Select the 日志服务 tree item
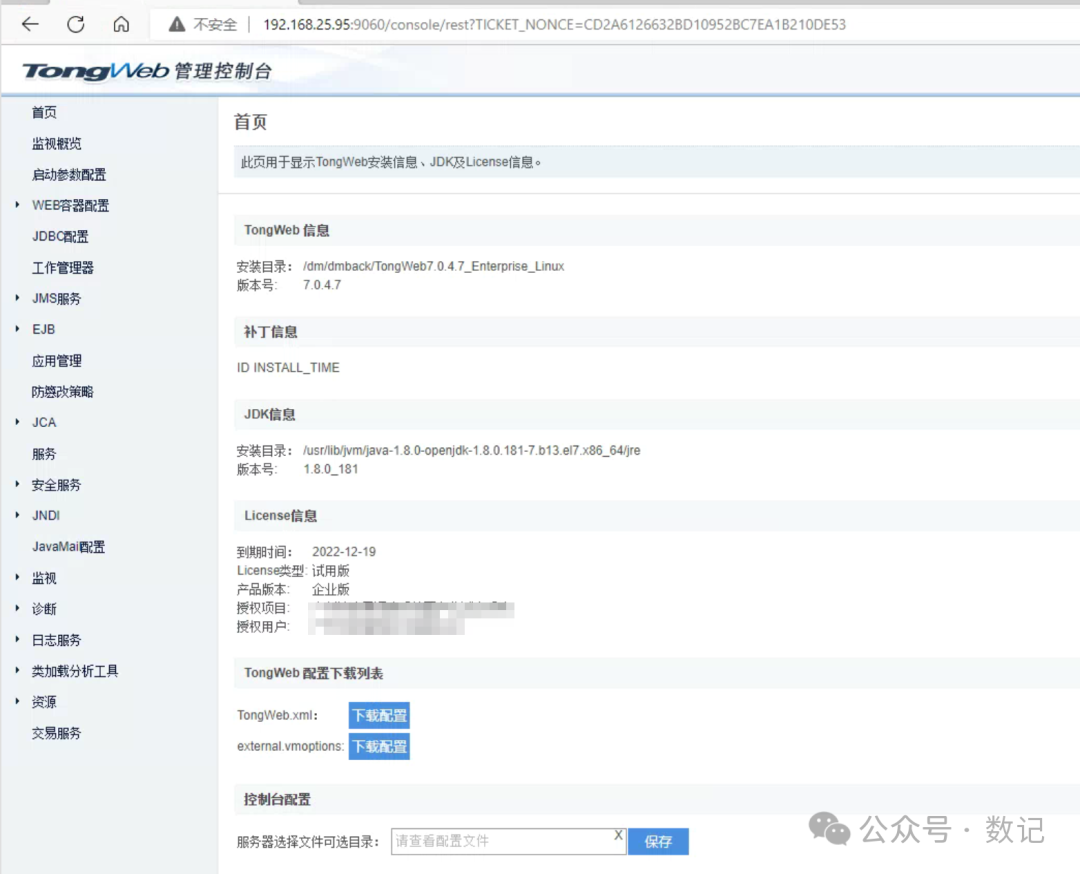This screenshot has height=874, width=1080. click(x=56, y=640)
